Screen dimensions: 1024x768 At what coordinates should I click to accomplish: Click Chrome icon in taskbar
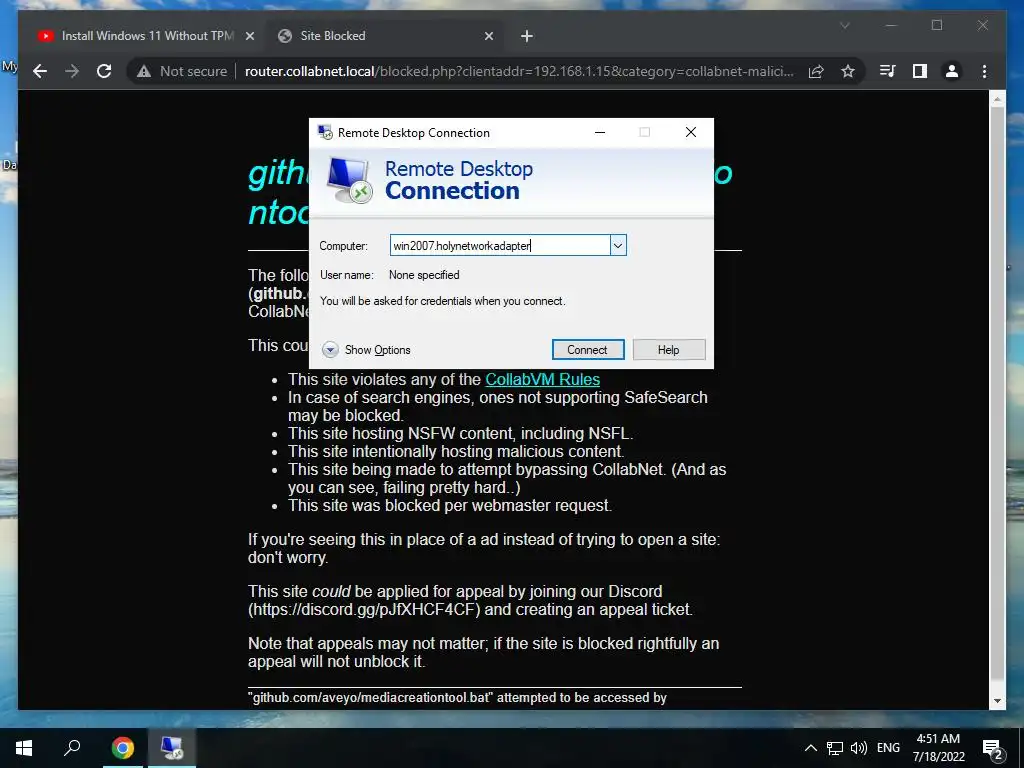pos(122,748)
